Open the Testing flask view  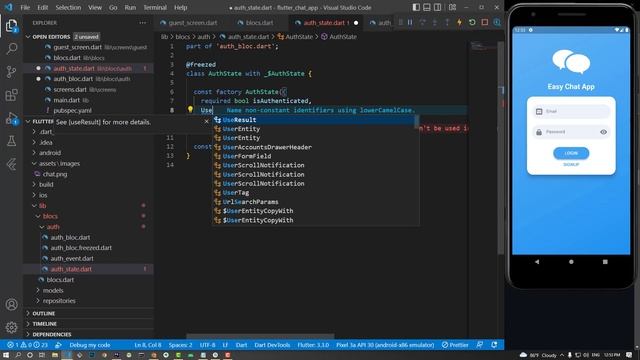11,141
